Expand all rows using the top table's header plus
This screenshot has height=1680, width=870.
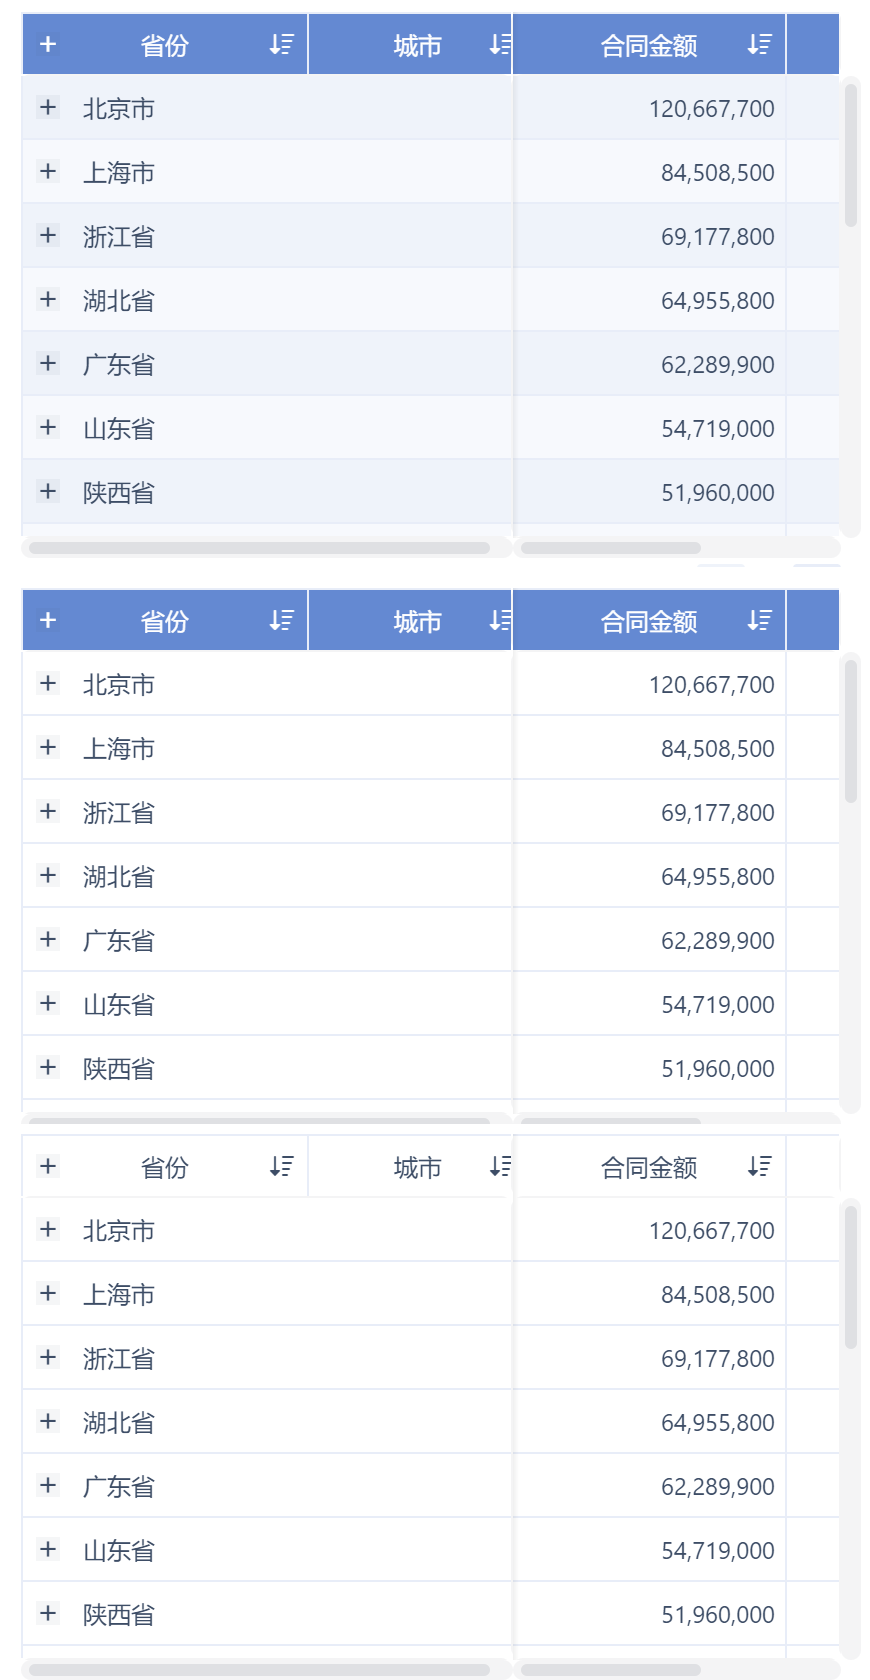coord(48,44)
